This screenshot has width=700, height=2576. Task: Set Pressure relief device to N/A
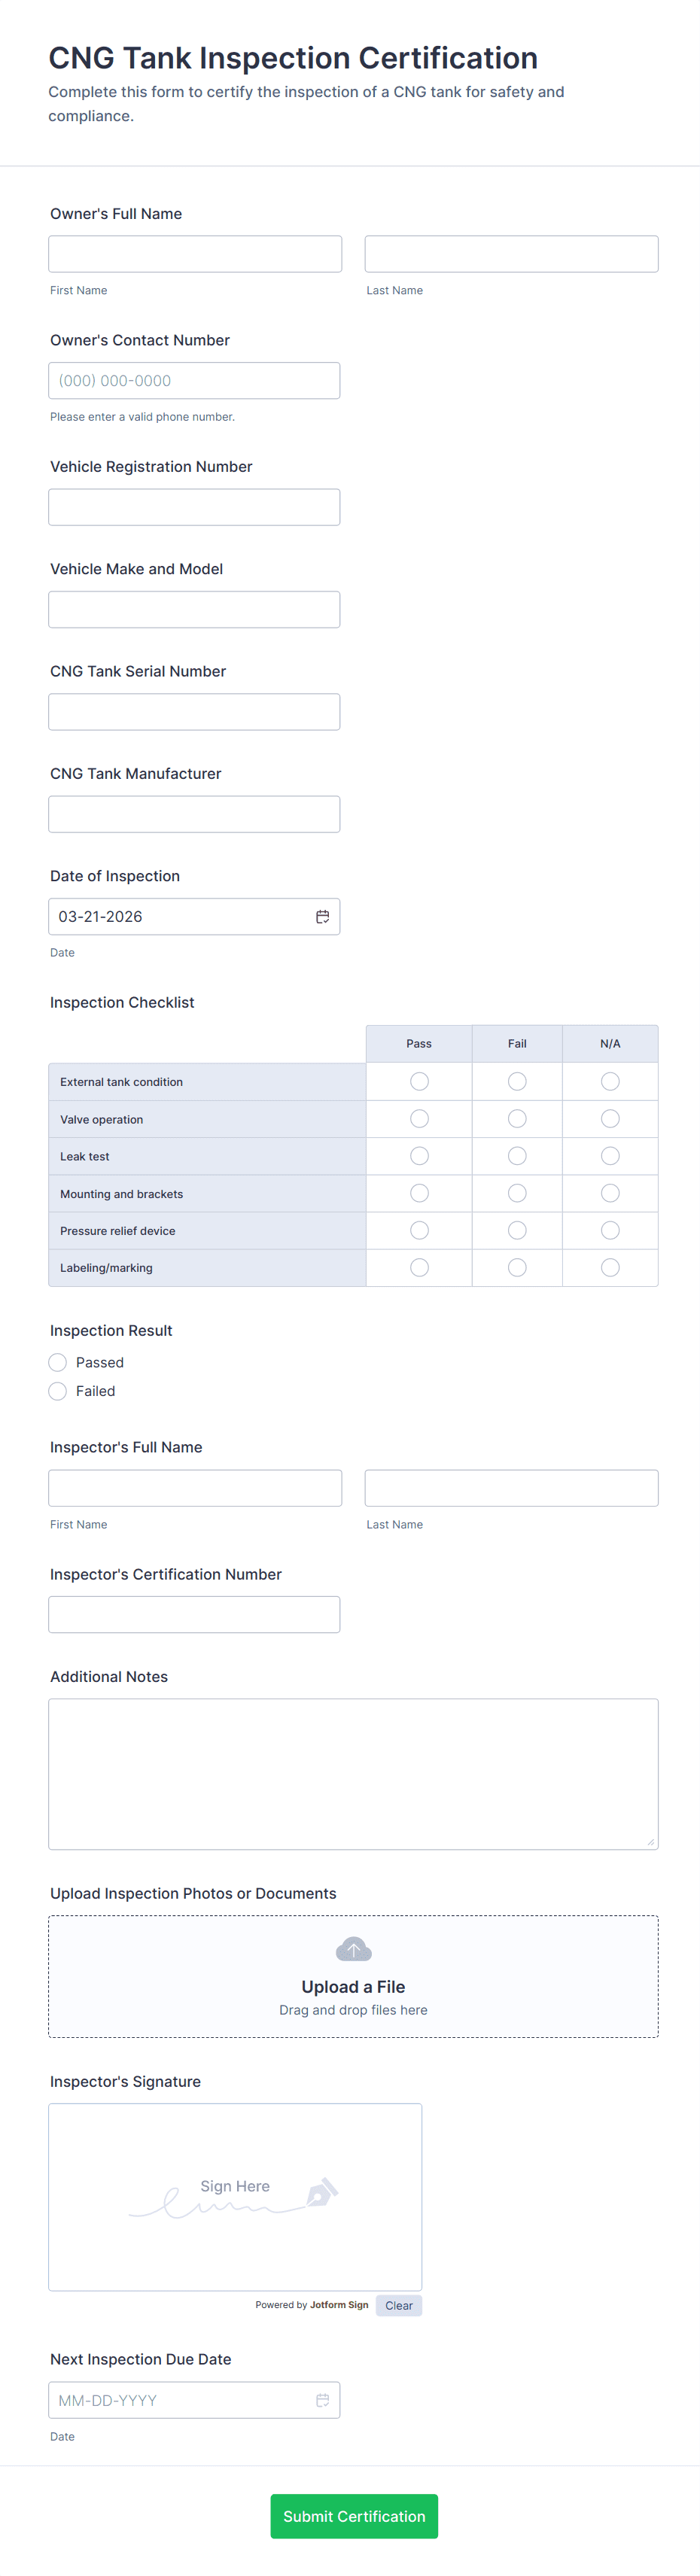tap(610, 1230)
